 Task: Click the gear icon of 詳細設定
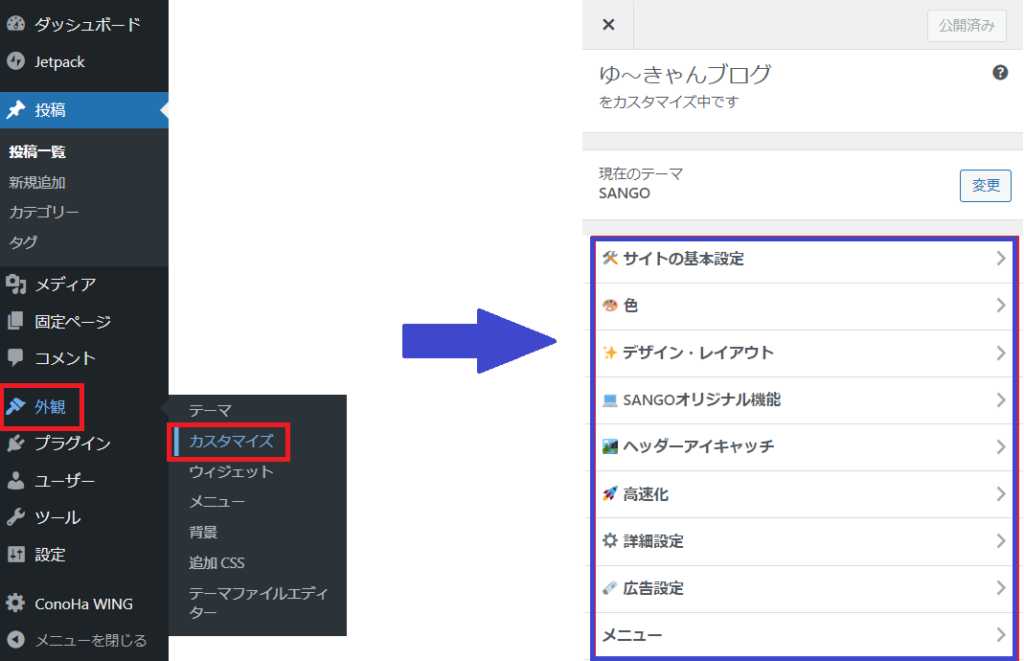click(x=610, y=541)
